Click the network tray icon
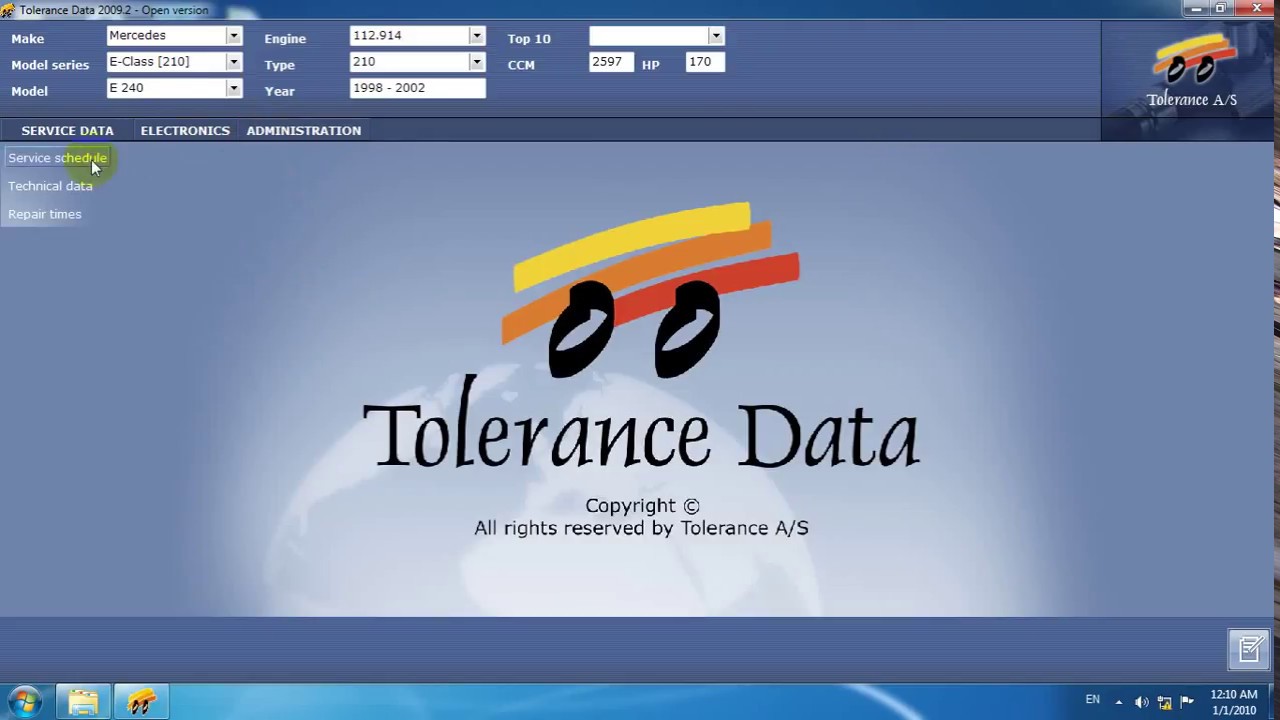 click(x=1164, y=702)
